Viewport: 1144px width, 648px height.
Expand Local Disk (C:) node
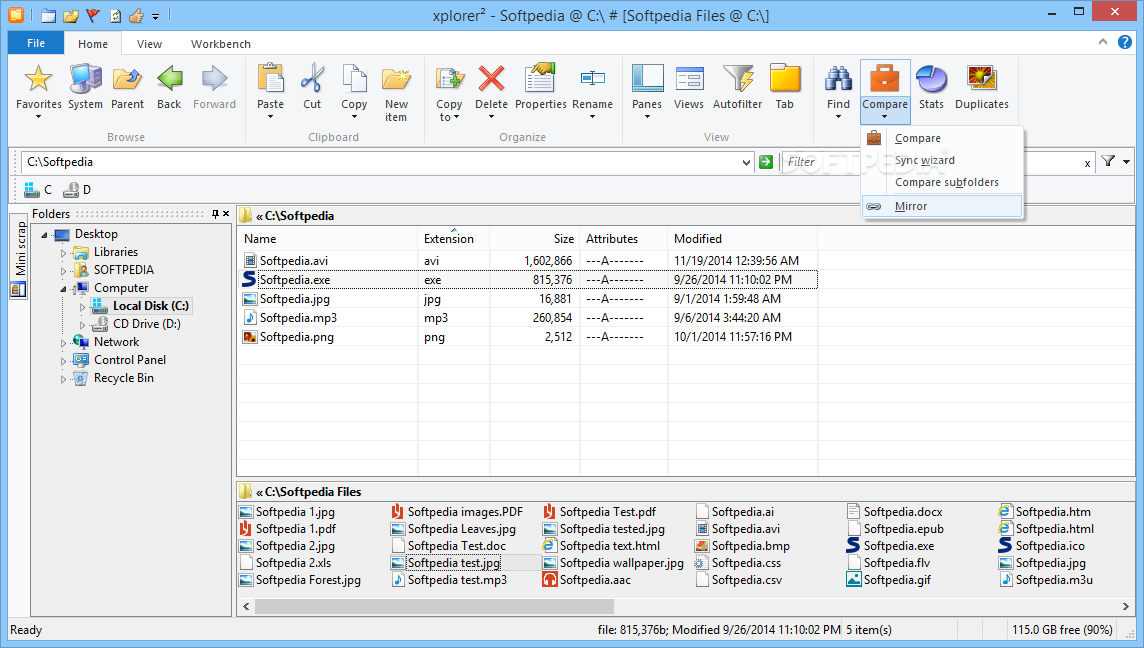tap(82, 307)
